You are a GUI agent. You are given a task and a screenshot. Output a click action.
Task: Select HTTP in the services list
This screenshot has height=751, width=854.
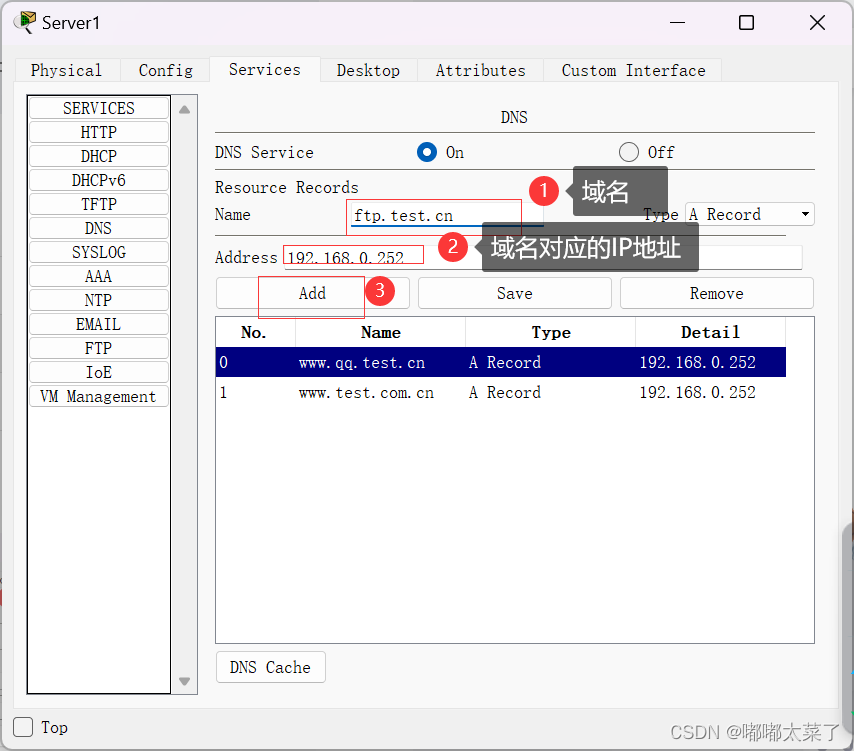(99, 132)
